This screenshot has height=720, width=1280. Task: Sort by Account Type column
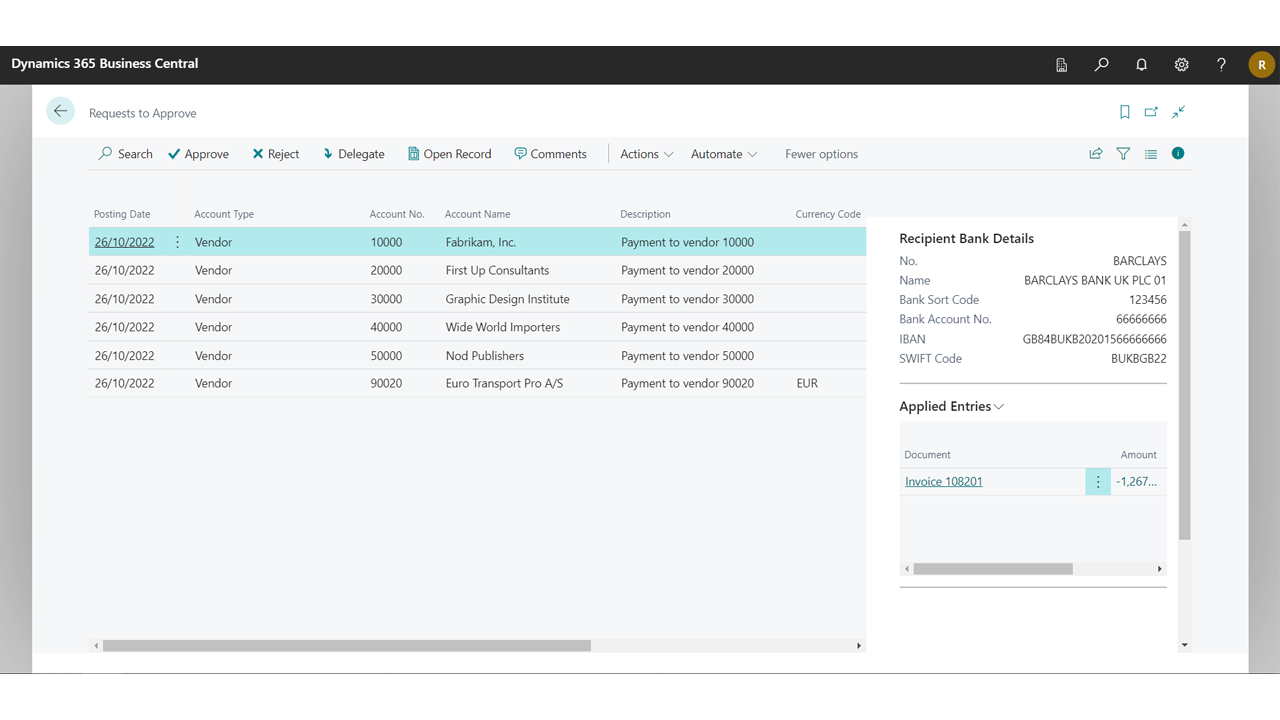tap(224, 214)
